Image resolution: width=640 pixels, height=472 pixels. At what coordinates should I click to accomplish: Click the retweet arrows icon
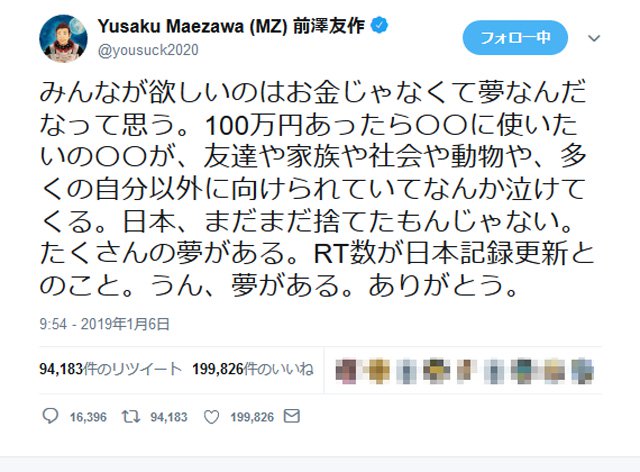pyautogui.click(x=131, y=417)
